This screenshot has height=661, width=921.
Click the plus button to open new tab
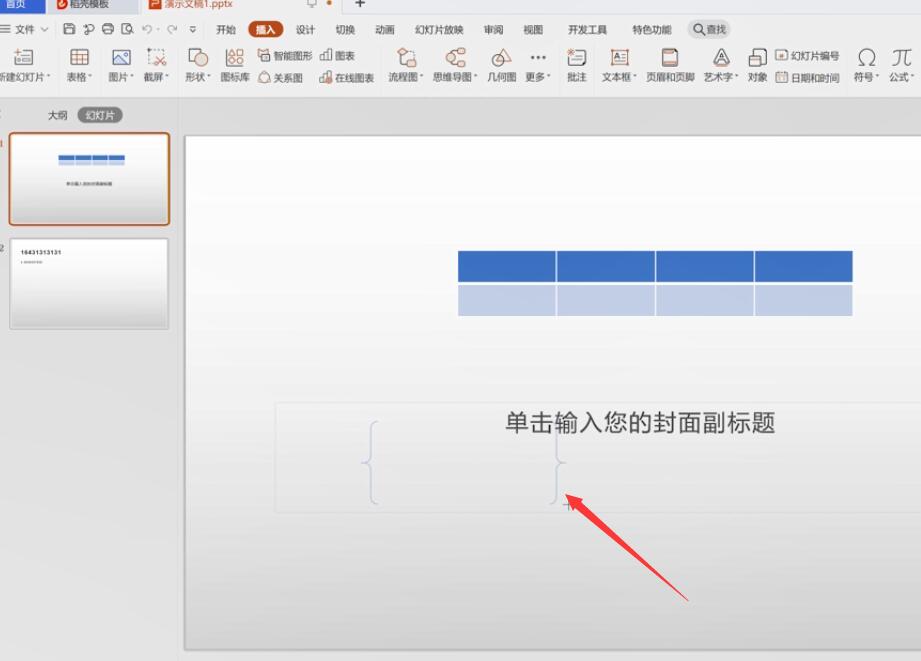pyautogui.click(x=360, y=4)
